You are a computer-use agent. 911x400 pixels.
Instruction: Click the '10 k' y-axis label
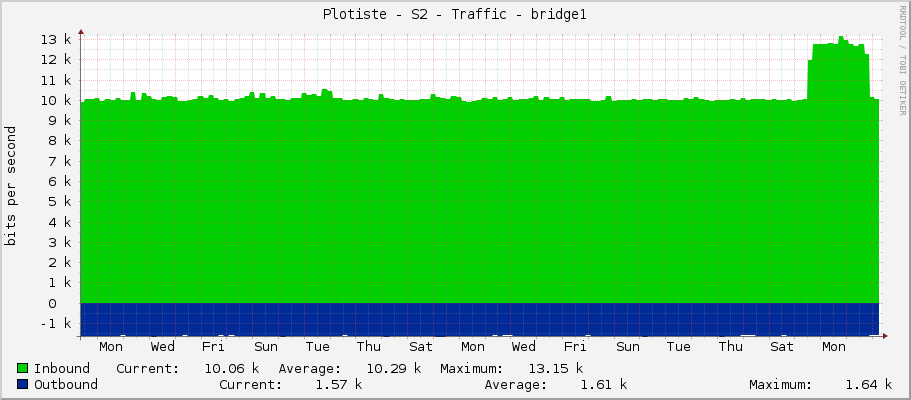click(x=56, y=100)
